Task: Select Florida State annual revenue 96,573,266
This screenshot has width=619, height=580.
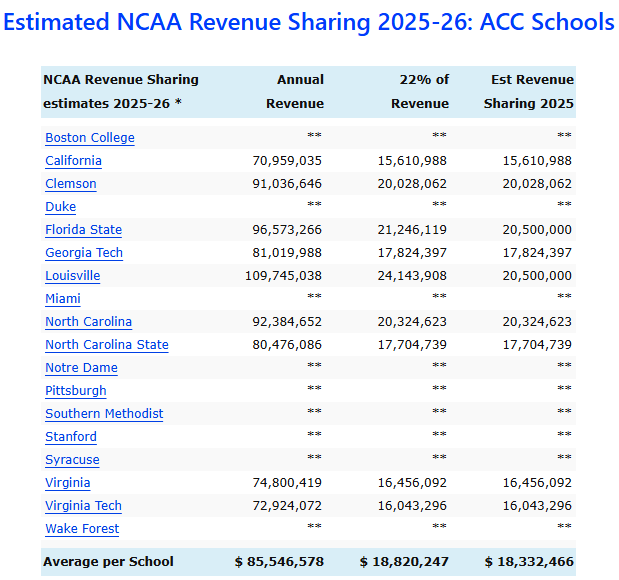Action: click(287, 230)
